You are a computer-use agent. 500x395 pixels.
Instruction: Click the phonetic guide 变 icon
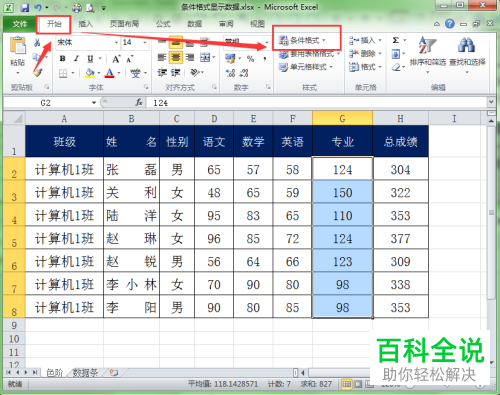135,73
